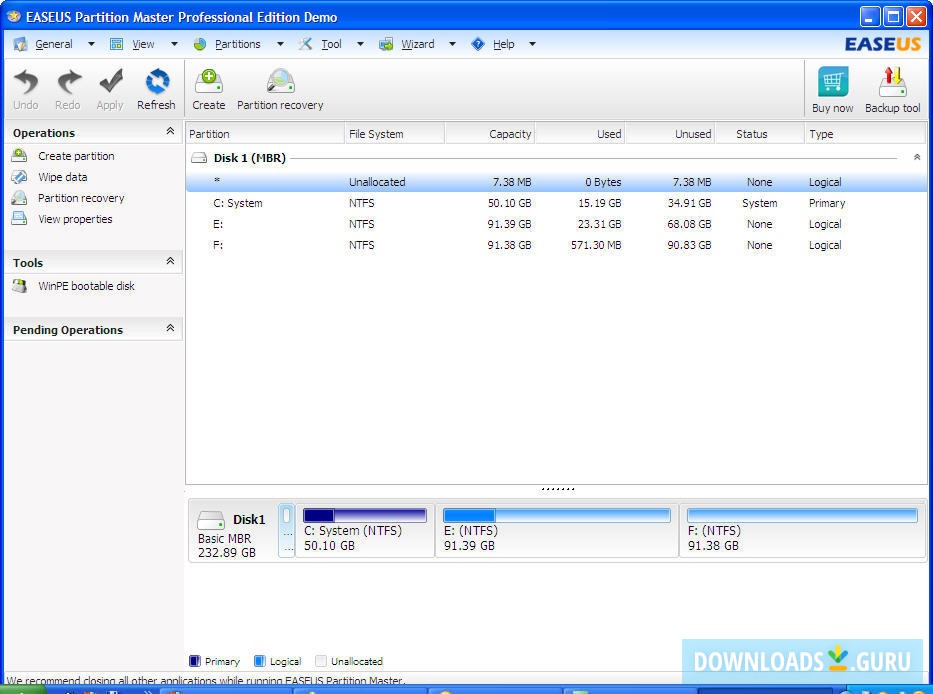This screenshot has width=933, height=694.
Task: Sort the list by Capacity column
Action: [x=490, y=134]
